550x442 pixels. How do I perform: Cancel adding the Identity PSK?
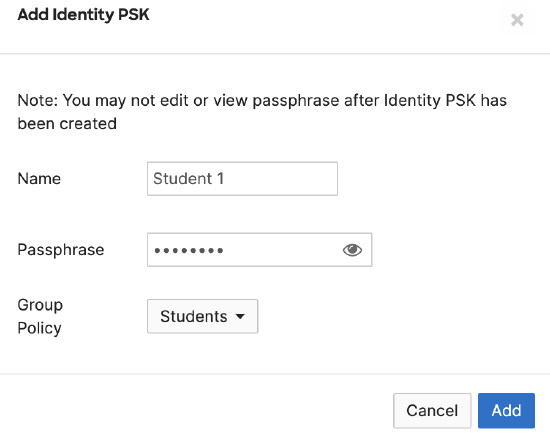[x=432, y=410]
